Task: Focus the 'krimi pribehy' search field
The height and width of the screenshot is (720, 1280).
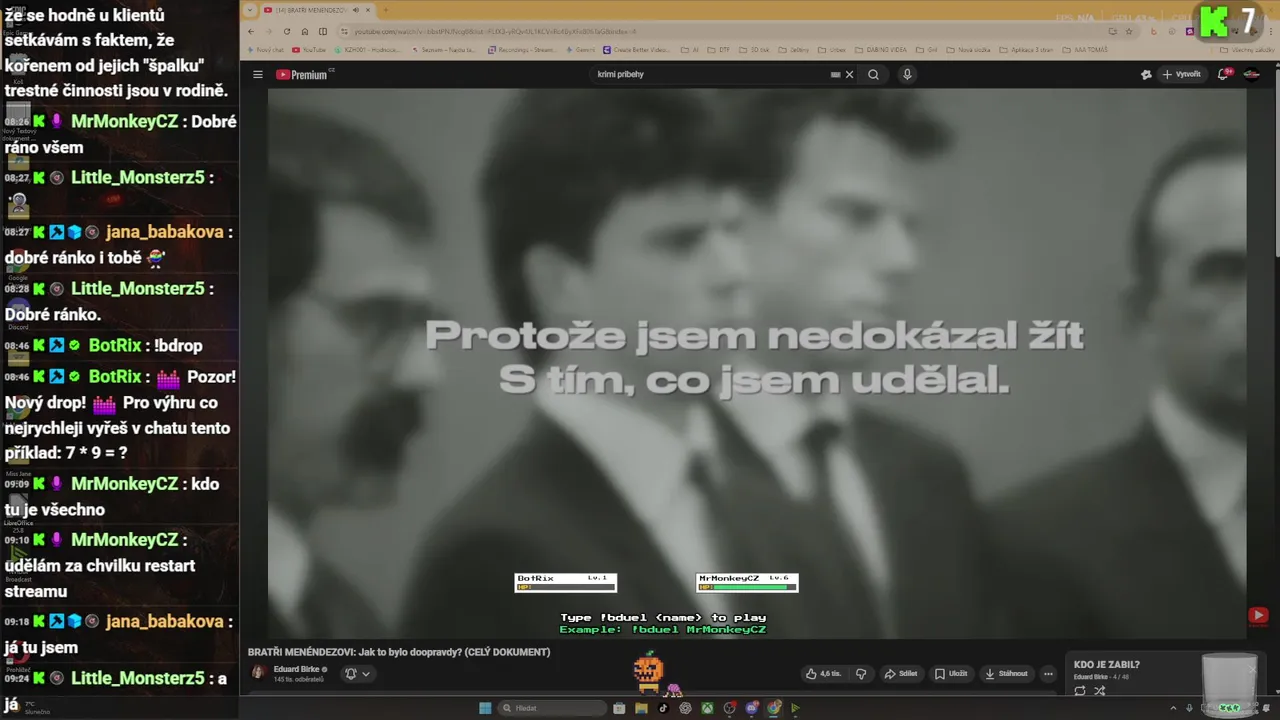Action: pos(710,74)
